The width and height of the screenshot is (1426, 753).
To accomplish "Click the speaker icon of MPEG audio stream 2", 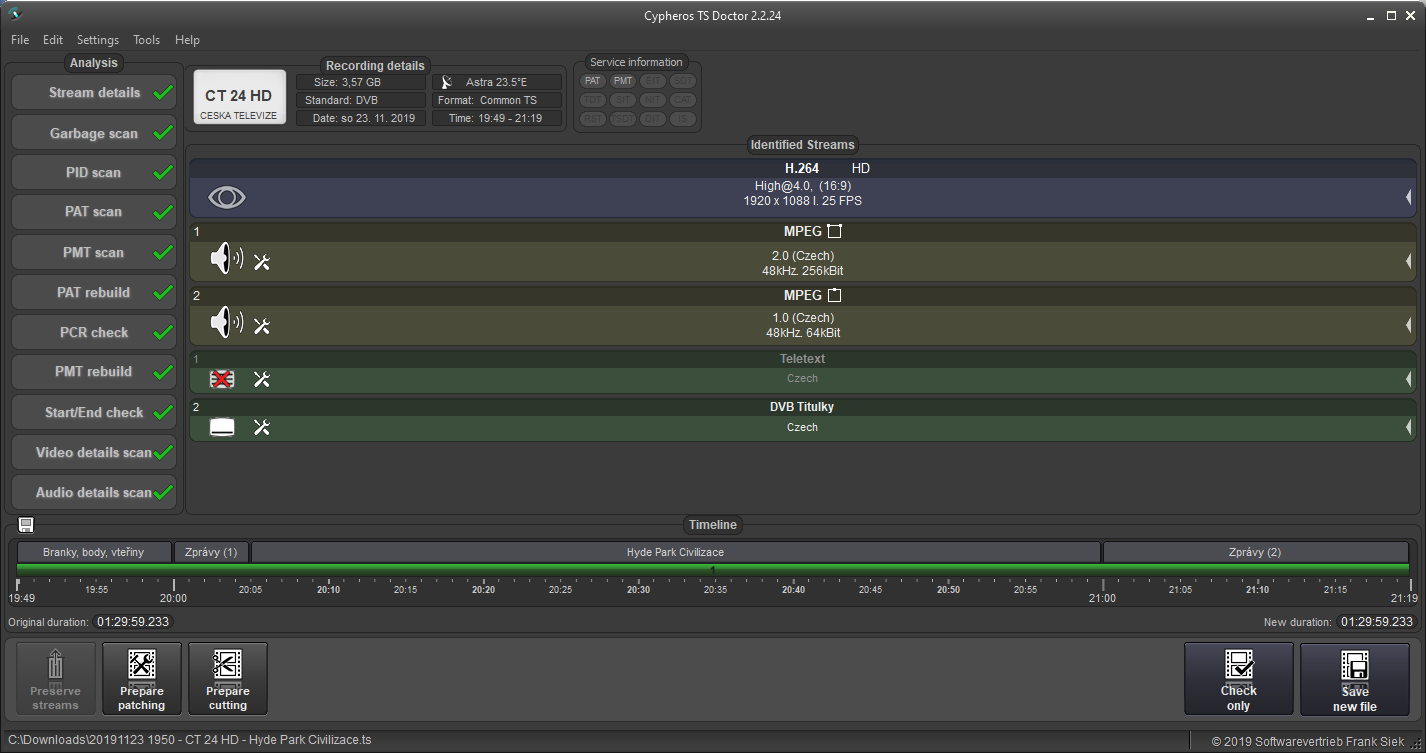I will tap(226, 324).
